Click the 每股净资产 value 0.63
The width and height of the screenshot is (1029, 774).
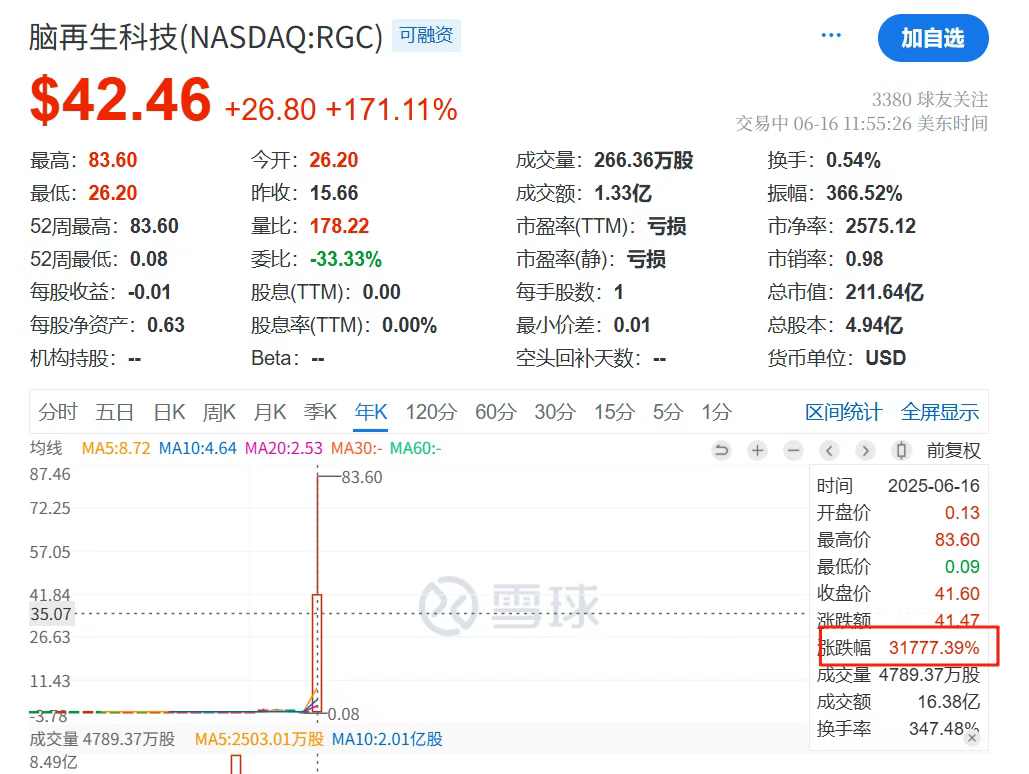coord(166,325)
